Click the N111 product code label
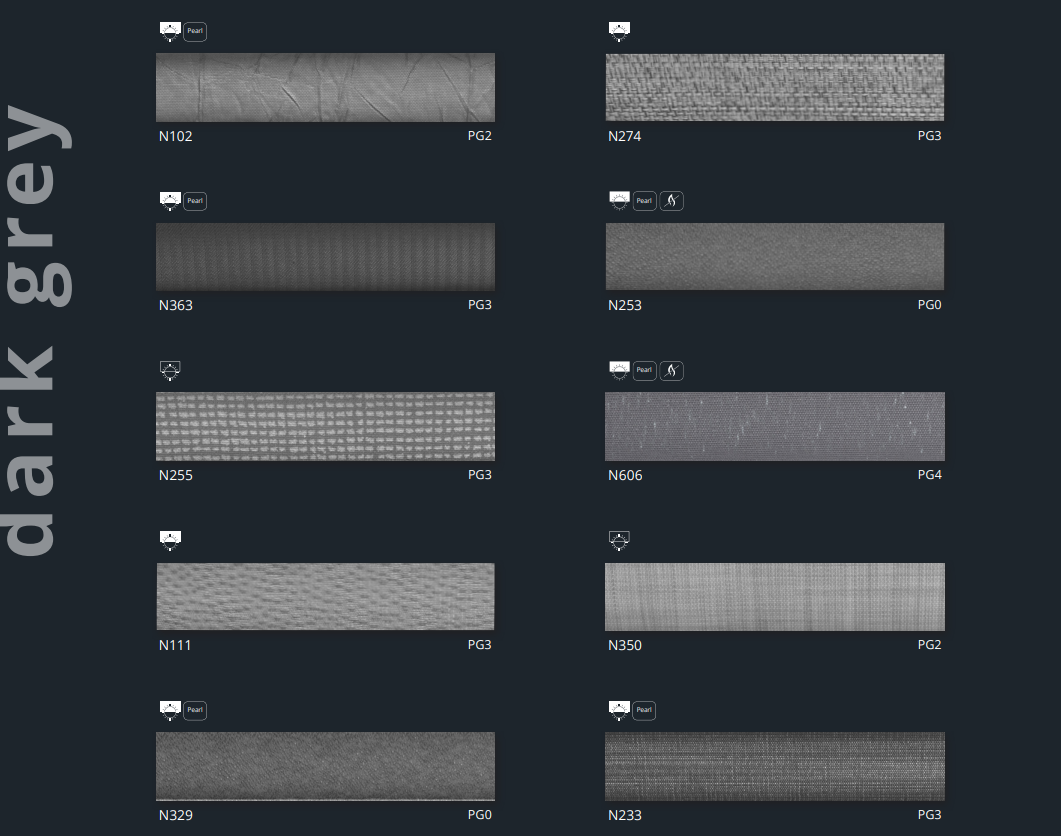This screenshot has width=1061, height=836. (175, 645)
